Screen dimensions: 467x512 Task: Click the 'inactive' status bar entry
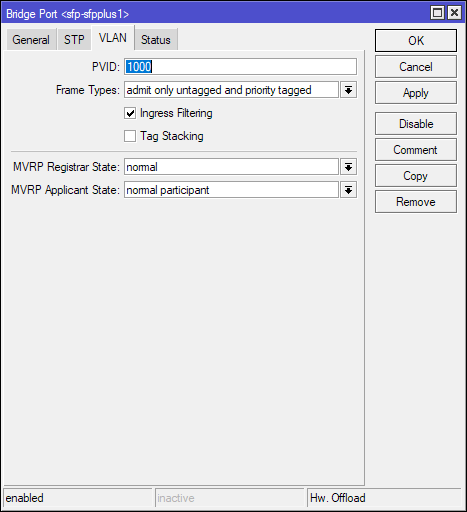230,498
